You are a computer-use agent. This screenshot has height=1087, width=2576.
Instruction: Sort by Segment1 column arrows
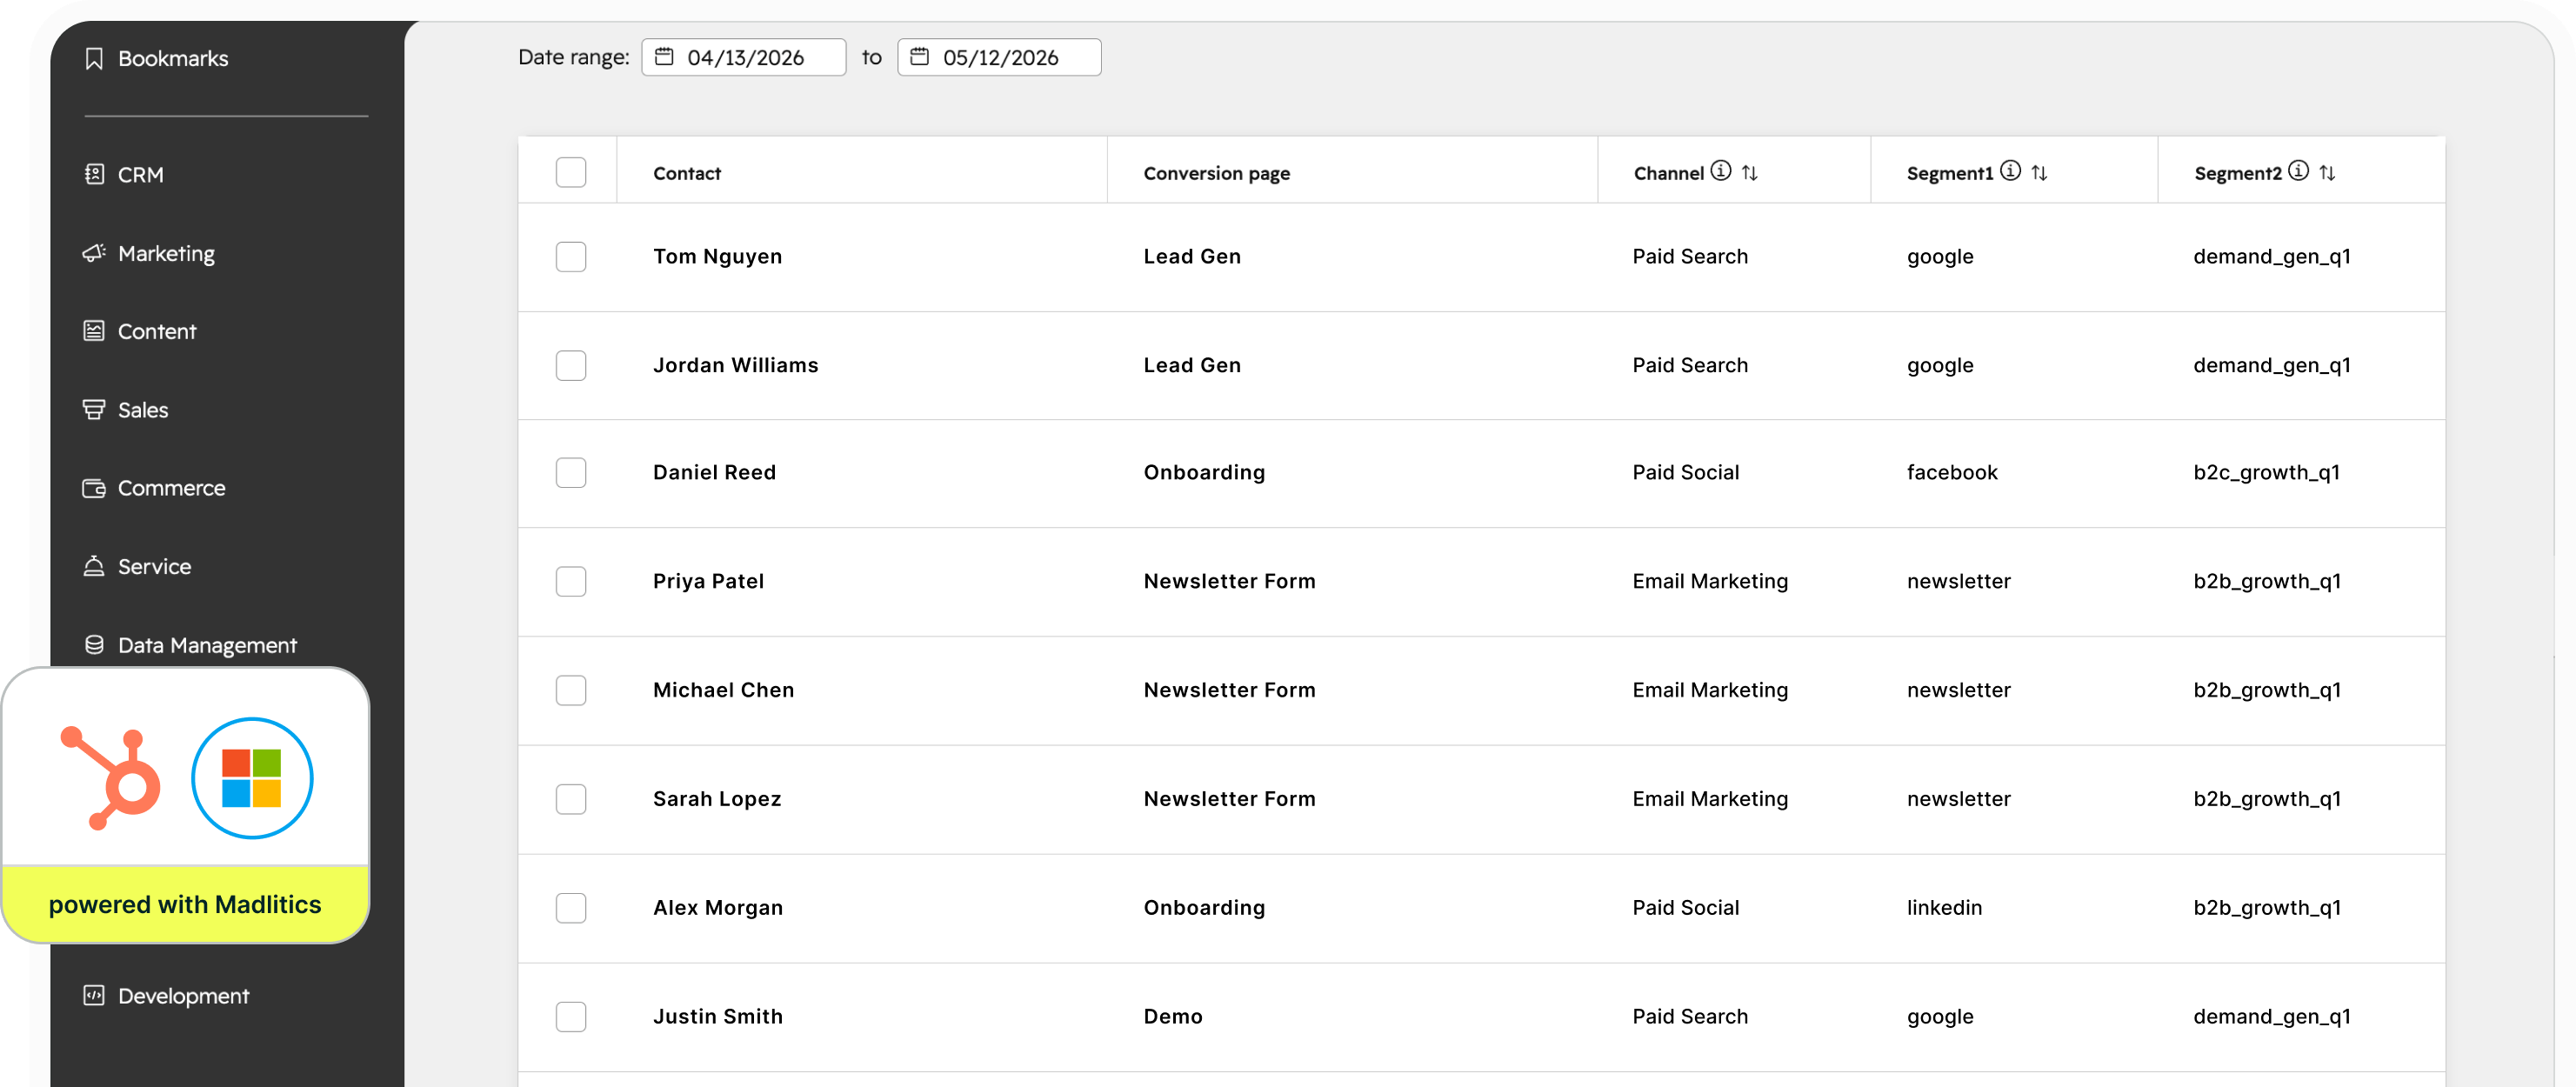point(2039,173)
